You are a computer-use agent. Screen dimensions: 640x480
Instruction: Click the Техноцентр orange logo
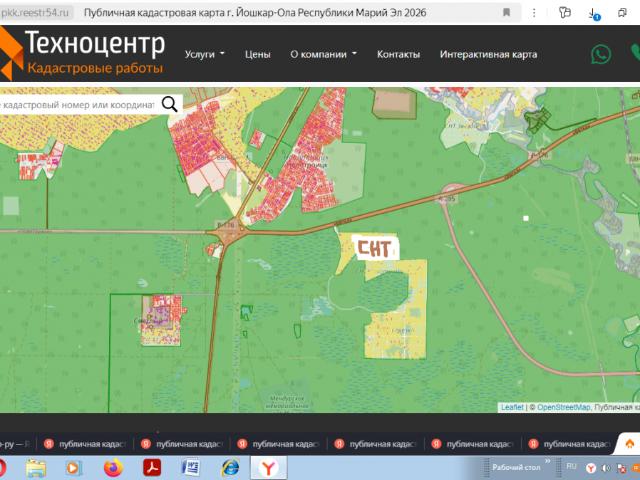click(10, 53)
